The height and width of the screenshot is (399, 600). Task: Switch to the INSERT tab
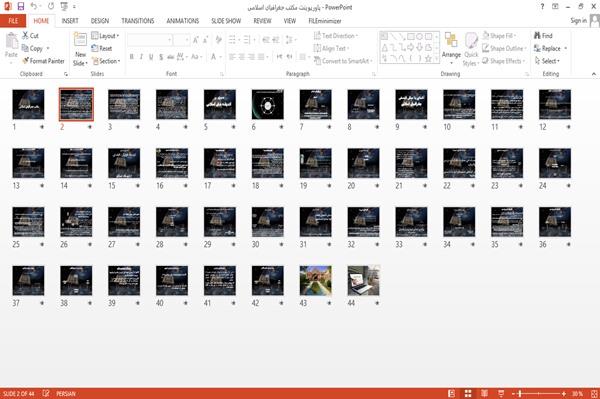pyautogui.click(x=70, y=21)
